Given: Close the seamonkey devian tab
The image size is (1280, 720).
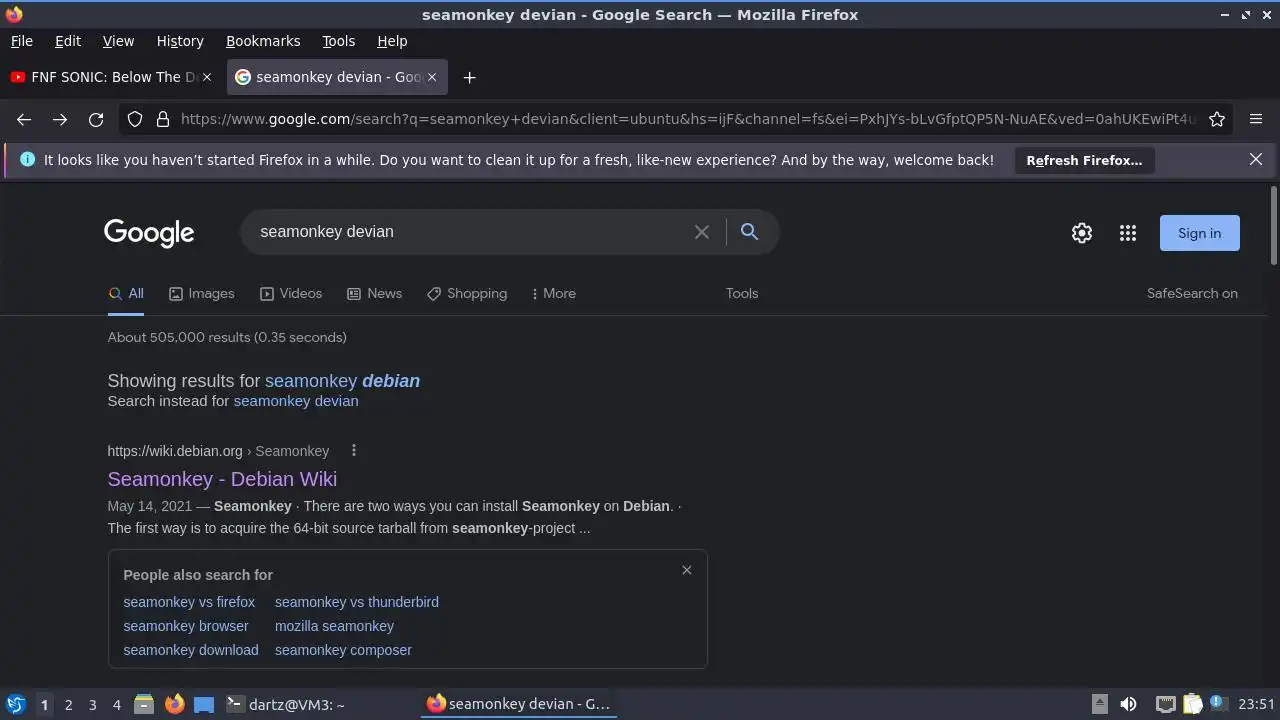Looking at the screenshot, I should [x=432, y=77].
